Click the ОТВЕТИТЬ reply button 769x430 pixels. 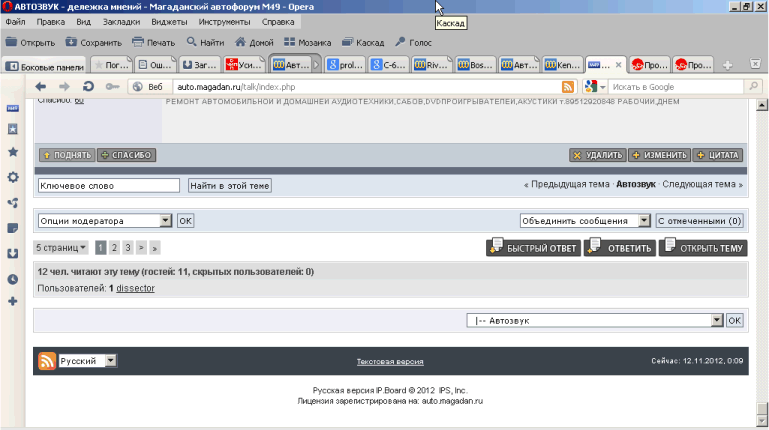(x=620, y=248)
